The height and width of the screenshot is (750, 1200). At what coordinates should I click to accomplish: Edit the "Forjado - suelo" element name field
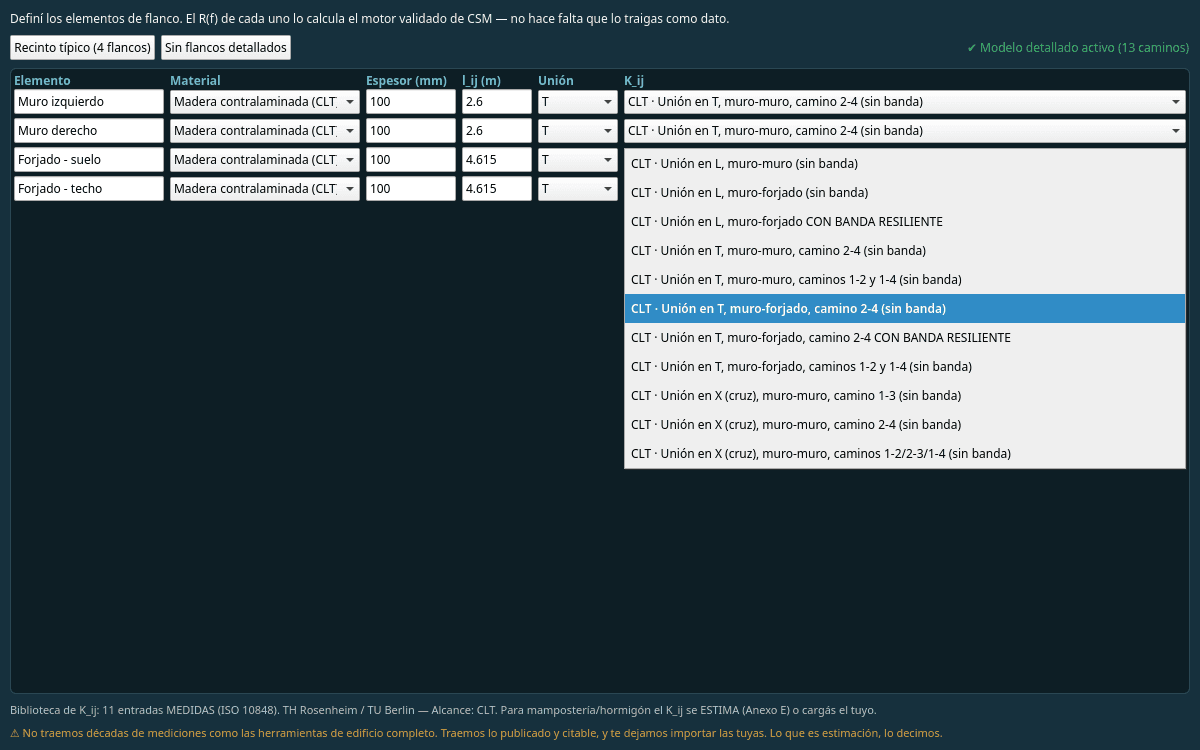point(89,160)
